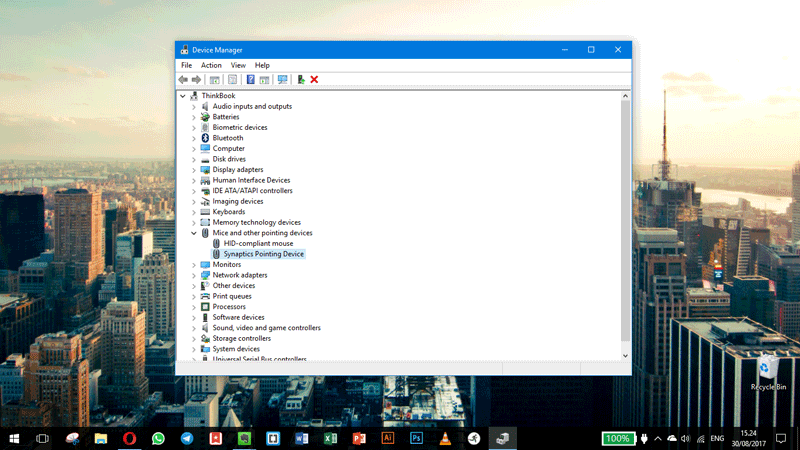Open the Recycle Bin desktop icon
Viewport: 800px width, 450px height.
(x=768, y=368)
